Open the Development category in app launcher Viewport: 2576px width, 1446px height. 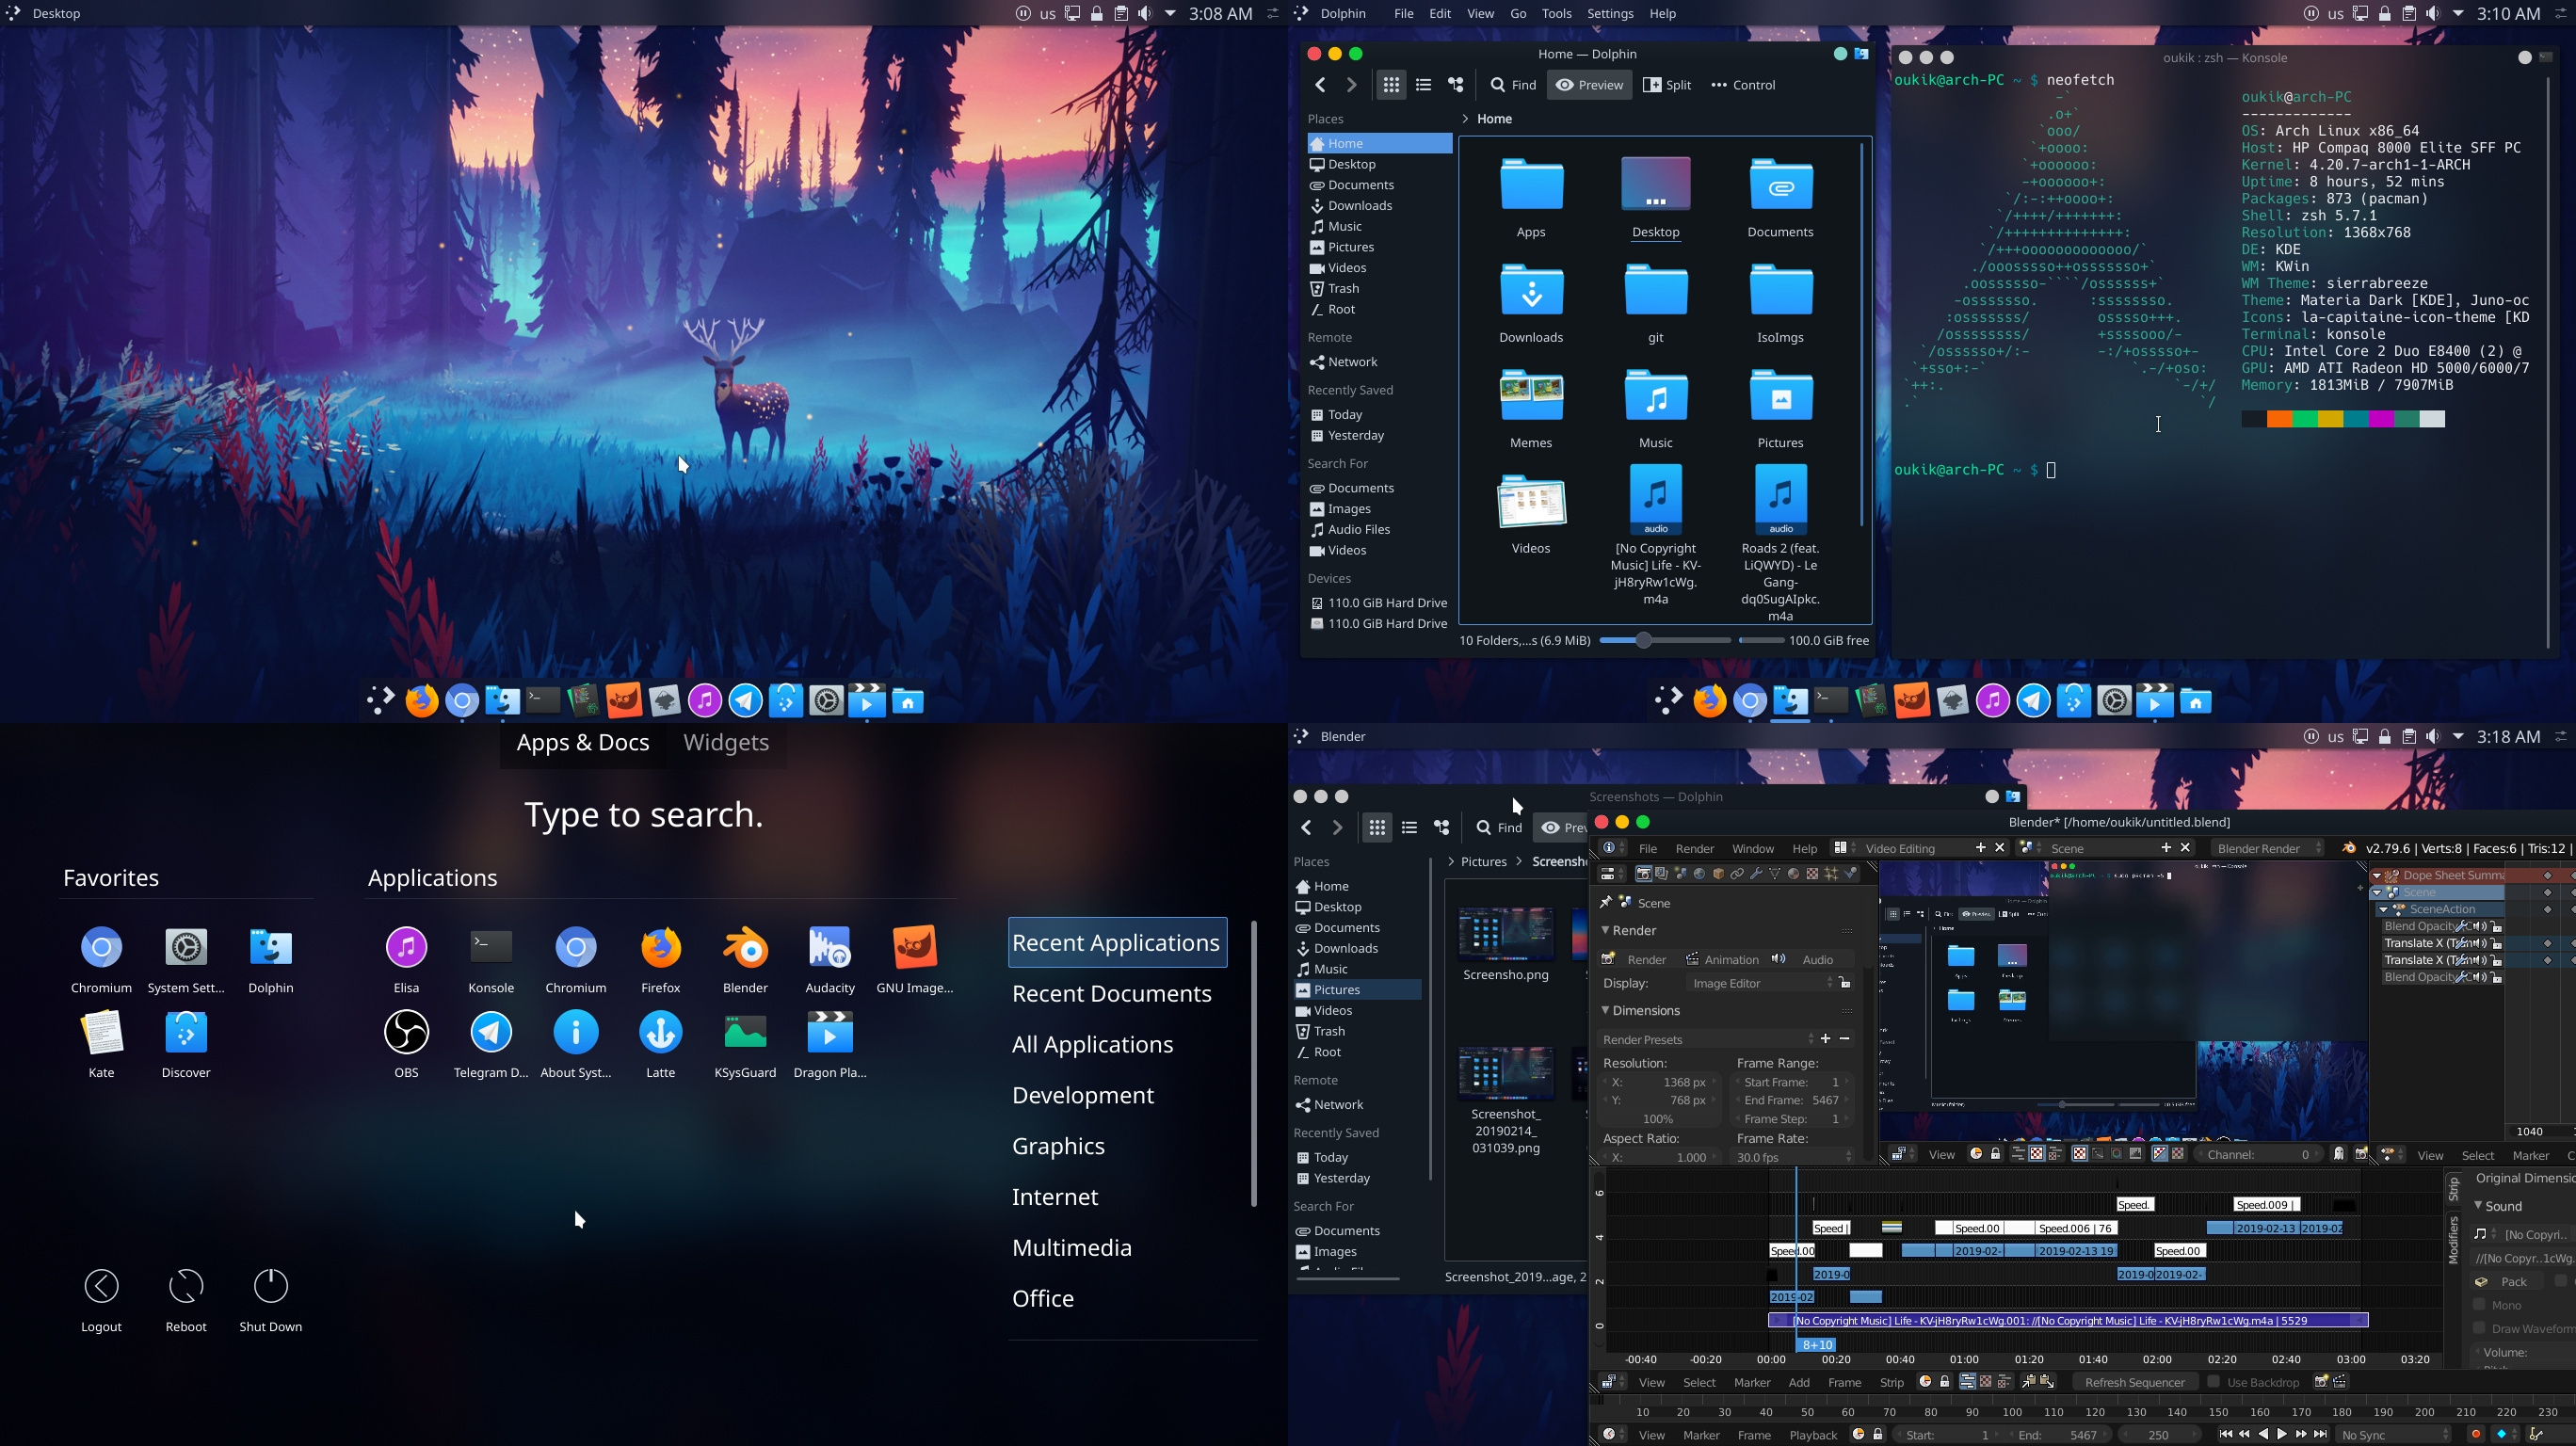click(x=1081, y=1094)
